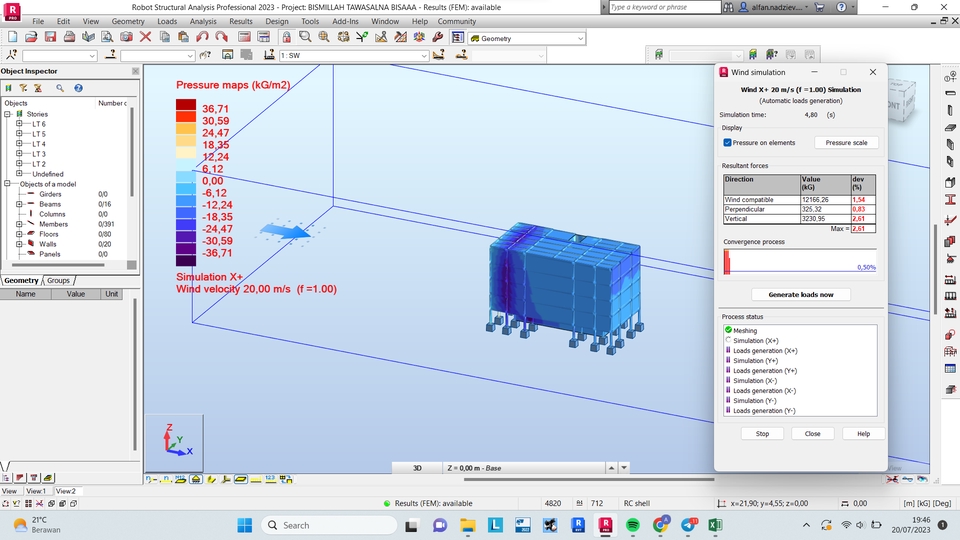960x540 pixels.
Task: Open Spotify from the Windows taskbar
Action: 633,525
